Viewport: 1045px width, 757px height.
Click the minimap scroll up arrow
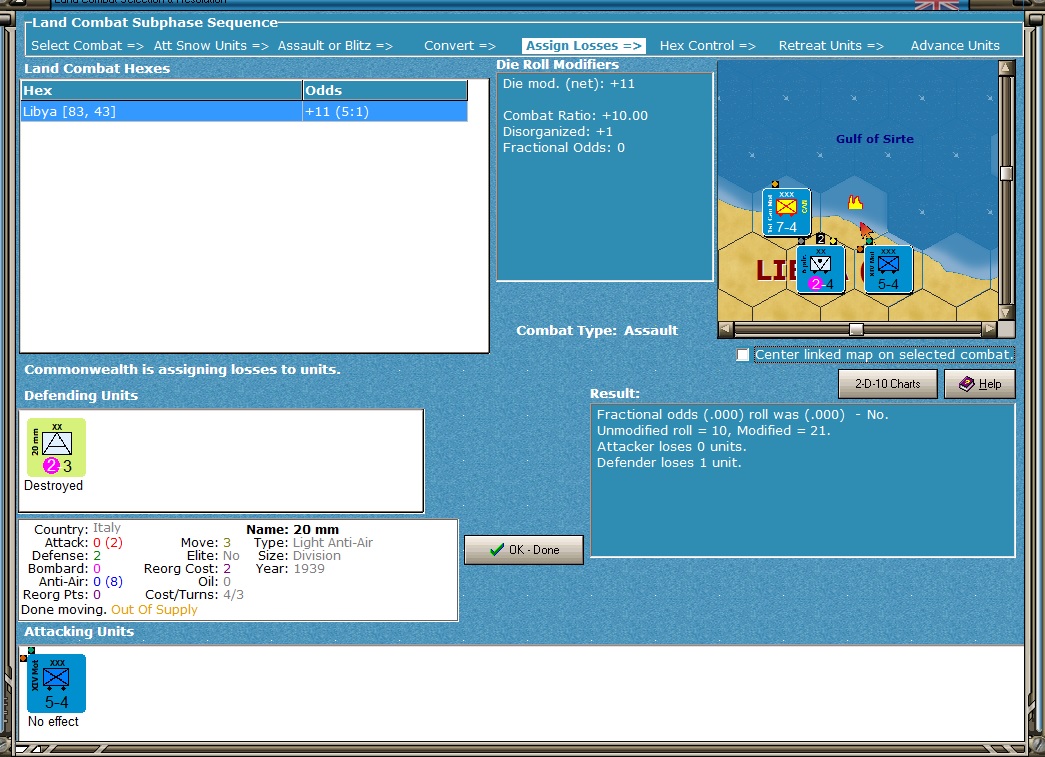pyautogui.click(x=1006, y=68)
